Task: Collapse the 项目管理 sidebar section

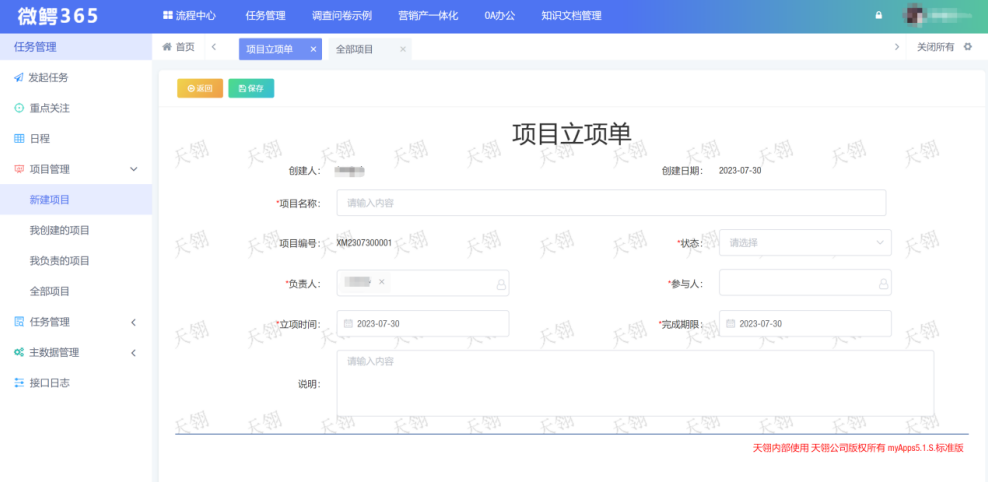Action: [x=134, y=170]
